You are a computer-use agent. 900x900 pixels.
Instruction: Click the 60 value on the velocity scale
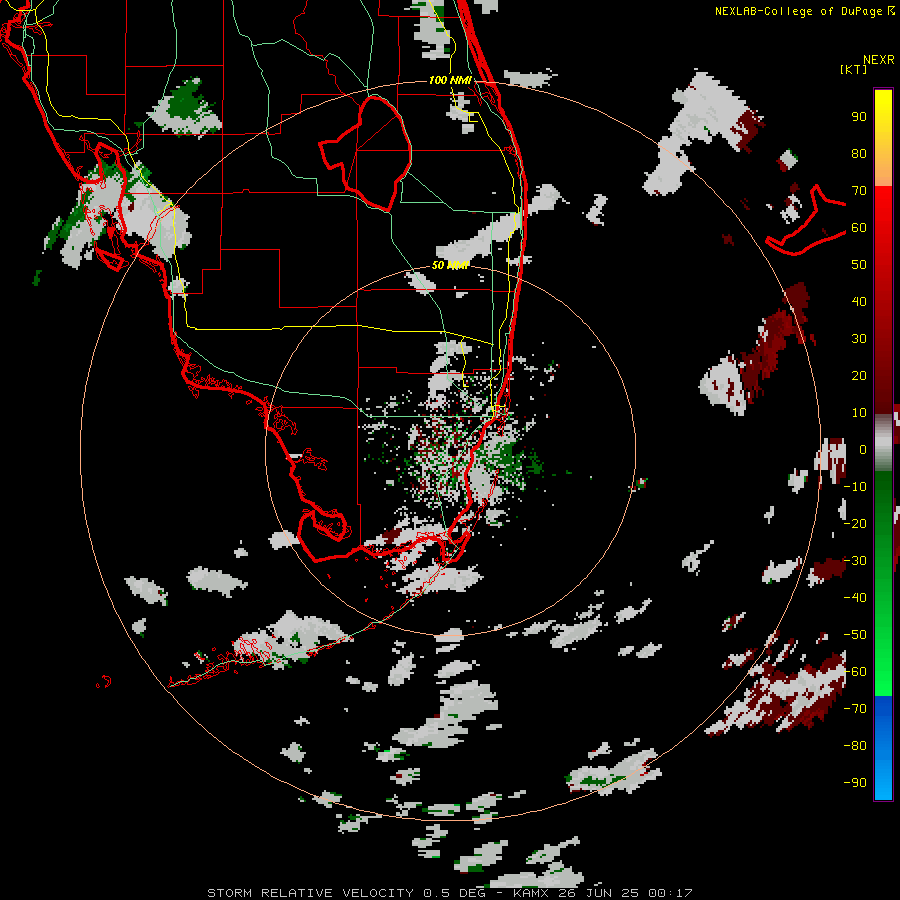pos(859,227)
